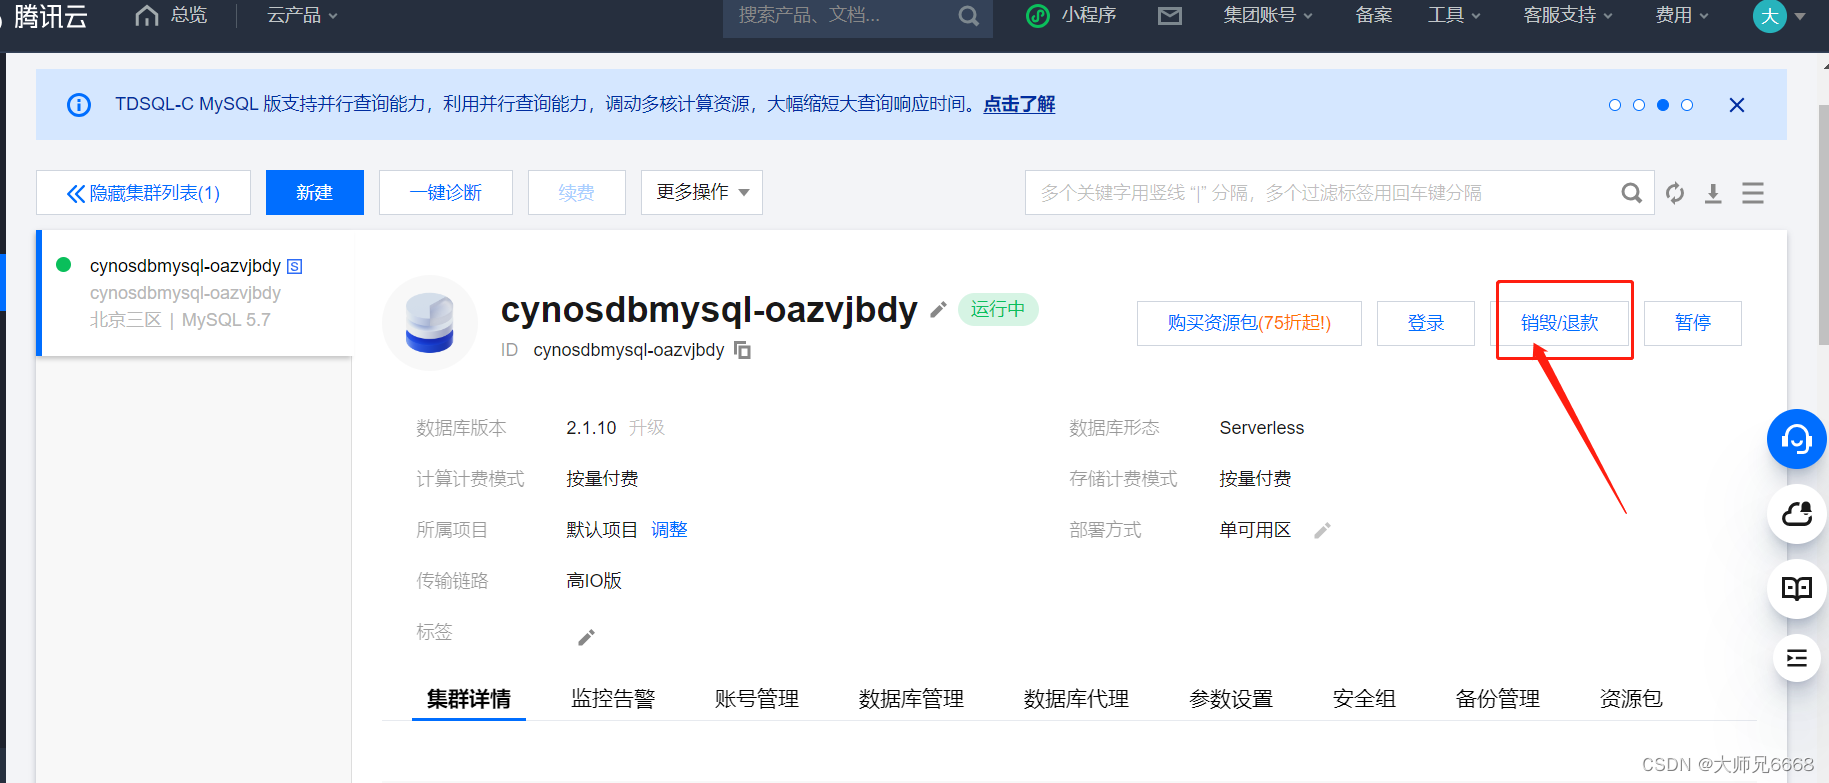Click the search magnifier in top bar

point(968,16)
